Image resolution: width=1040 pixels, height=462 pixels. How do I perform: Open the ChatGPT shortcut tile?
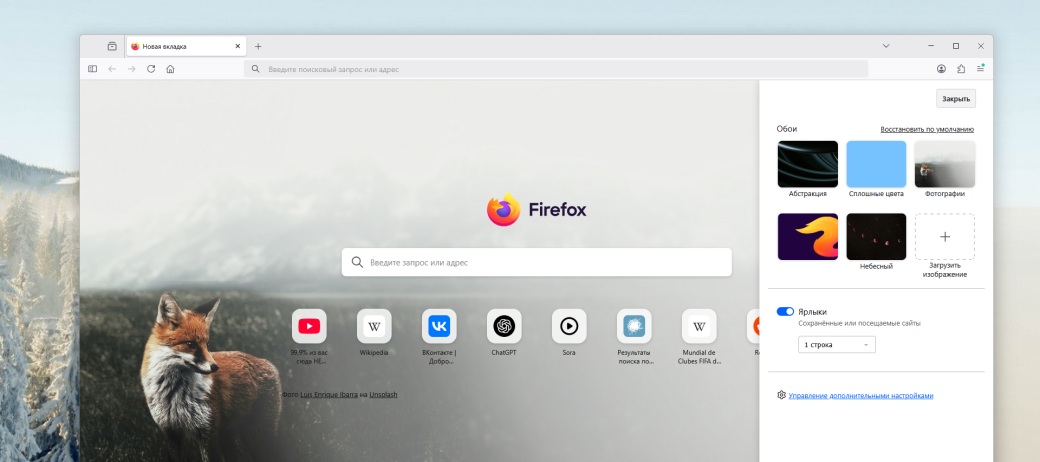point(504,326)
